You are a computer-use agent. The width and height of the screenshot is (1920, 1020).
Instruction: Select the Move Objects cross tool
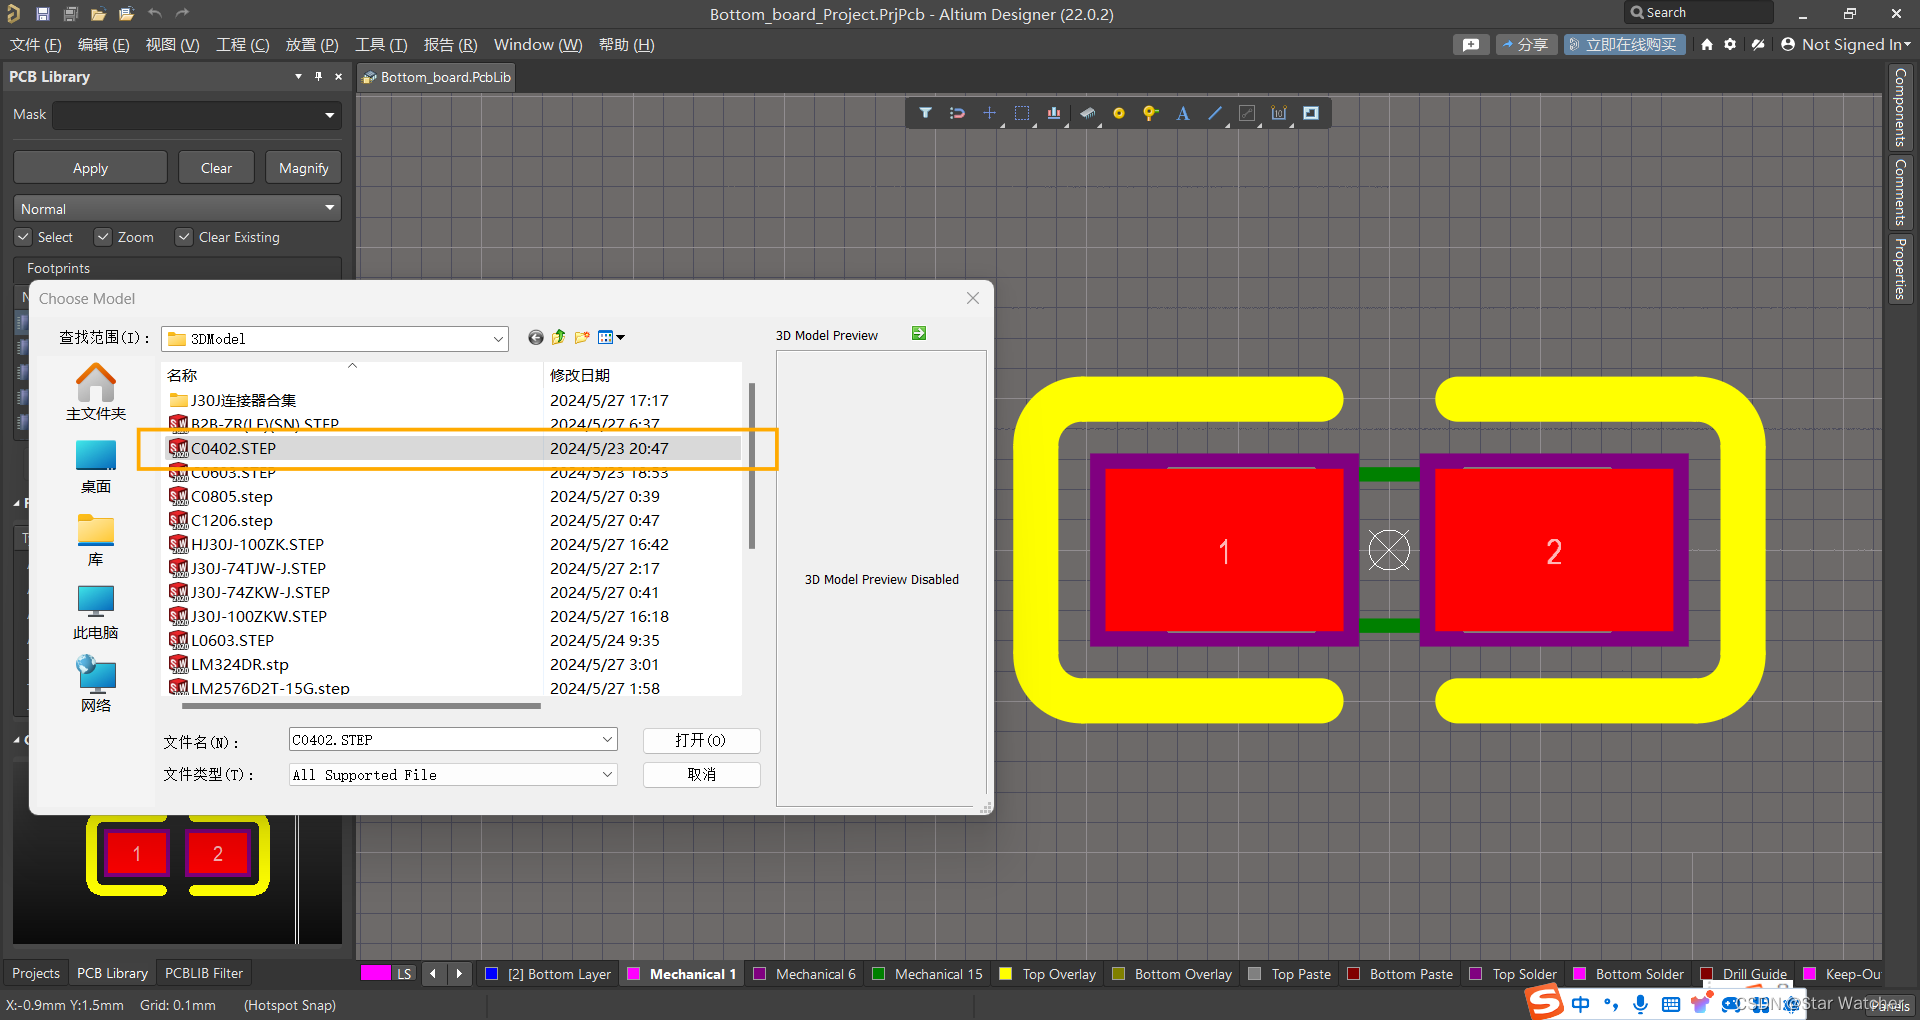tap(989, 113)
